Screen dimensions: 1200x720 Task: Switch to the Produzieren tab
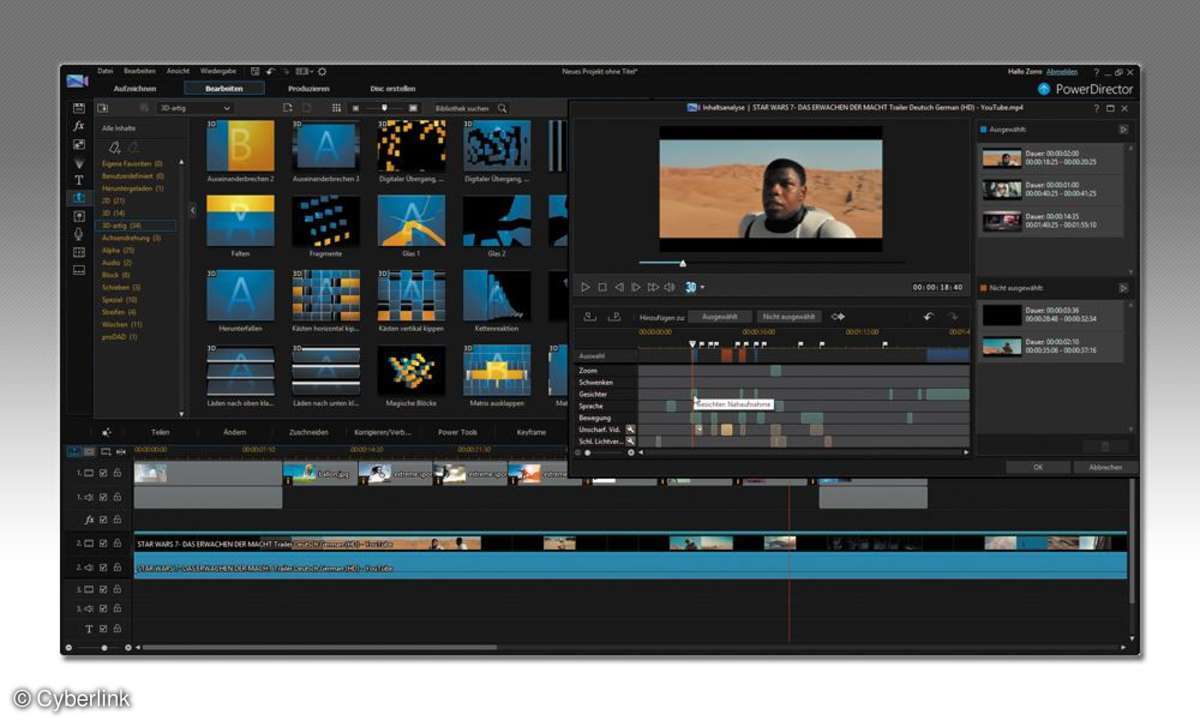coord(308,88)
